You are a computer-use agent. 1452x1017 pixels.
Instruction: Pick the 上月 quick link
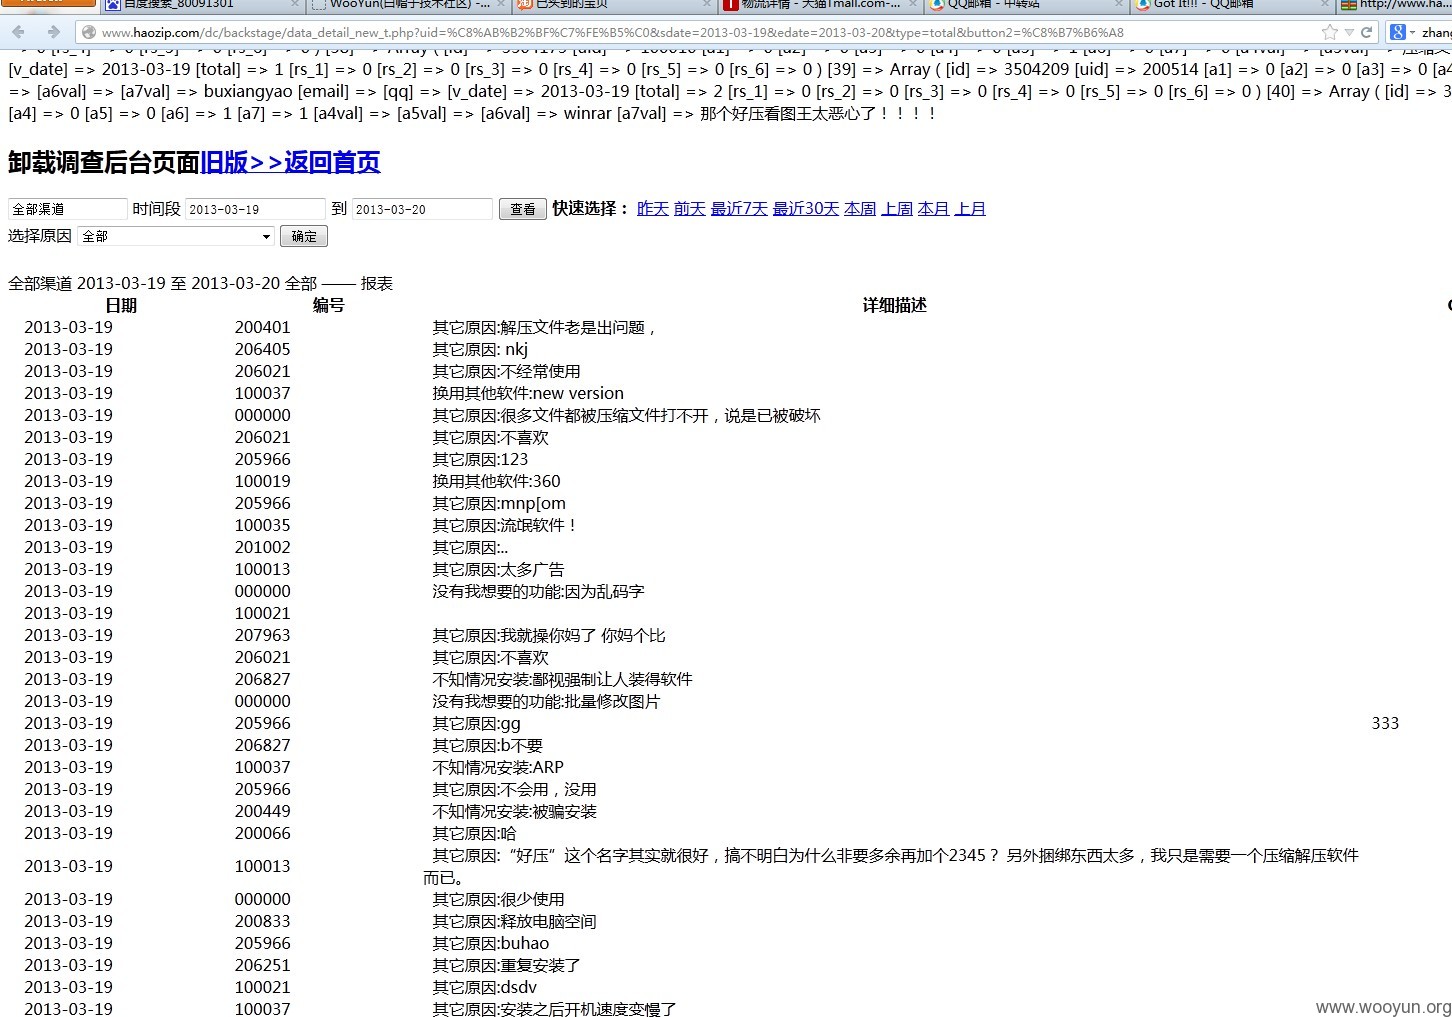(x=970, y=208)
